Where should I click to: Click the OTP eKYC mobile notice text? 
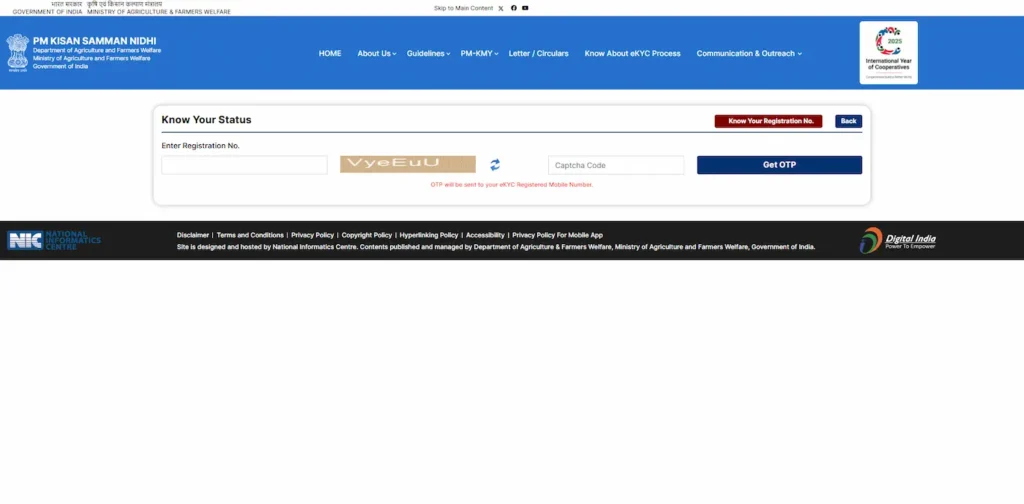pos(511,185)
